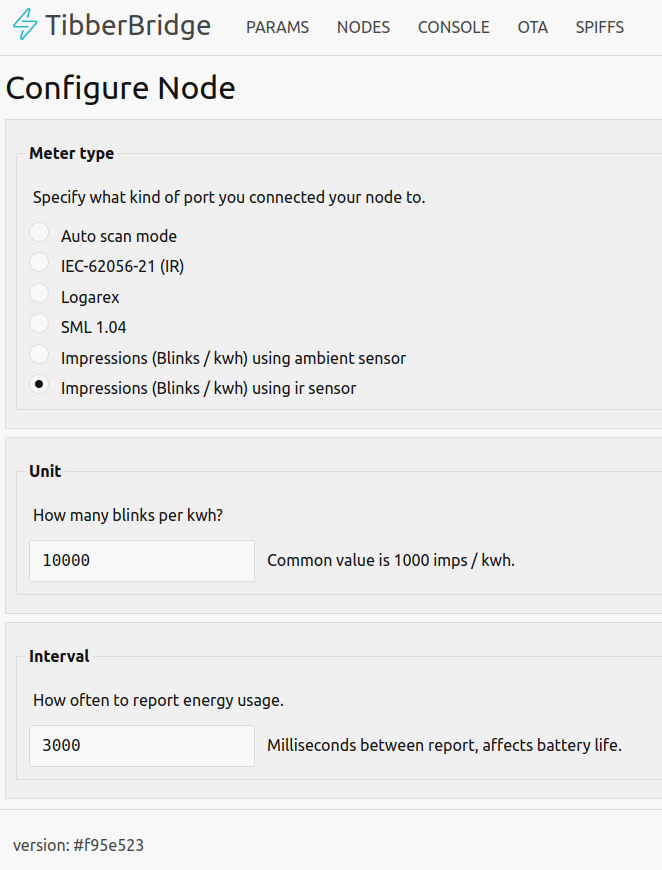662x870 pixels.
Task: Select Impressions using ambient sensor radio
Action: pyautogui.click(x=39, y=354)
